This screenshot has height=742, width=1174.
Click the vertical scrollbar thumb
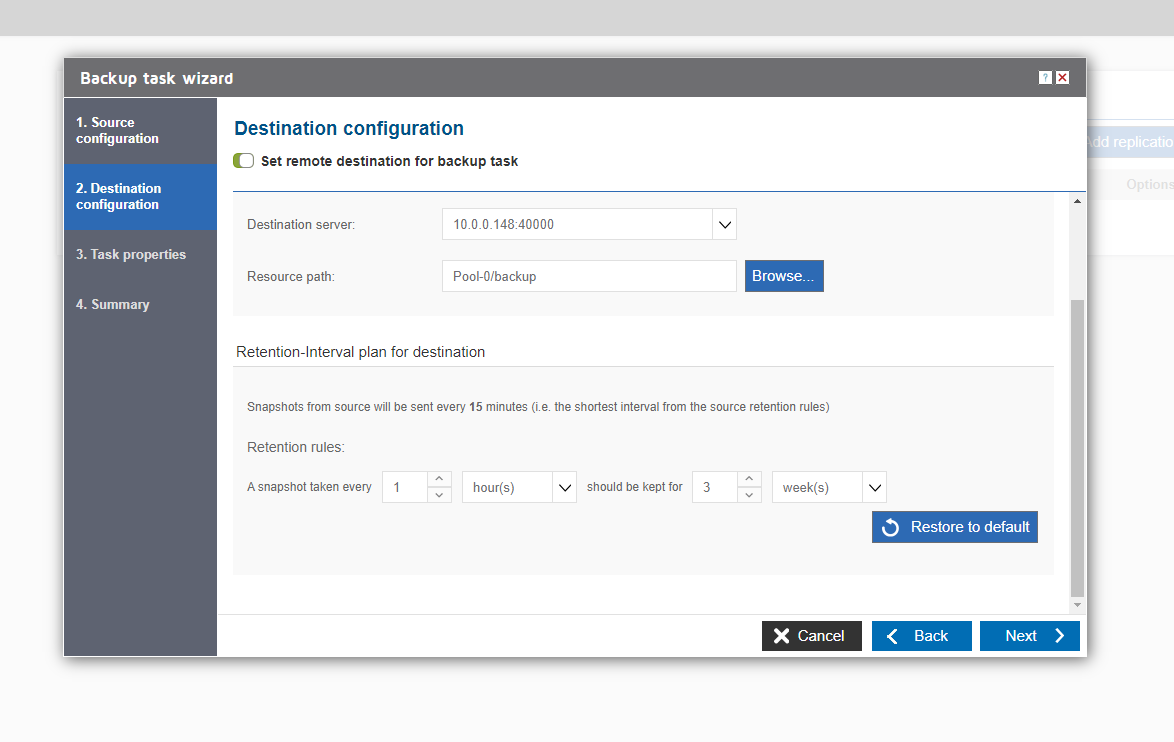pos(1077,448)
